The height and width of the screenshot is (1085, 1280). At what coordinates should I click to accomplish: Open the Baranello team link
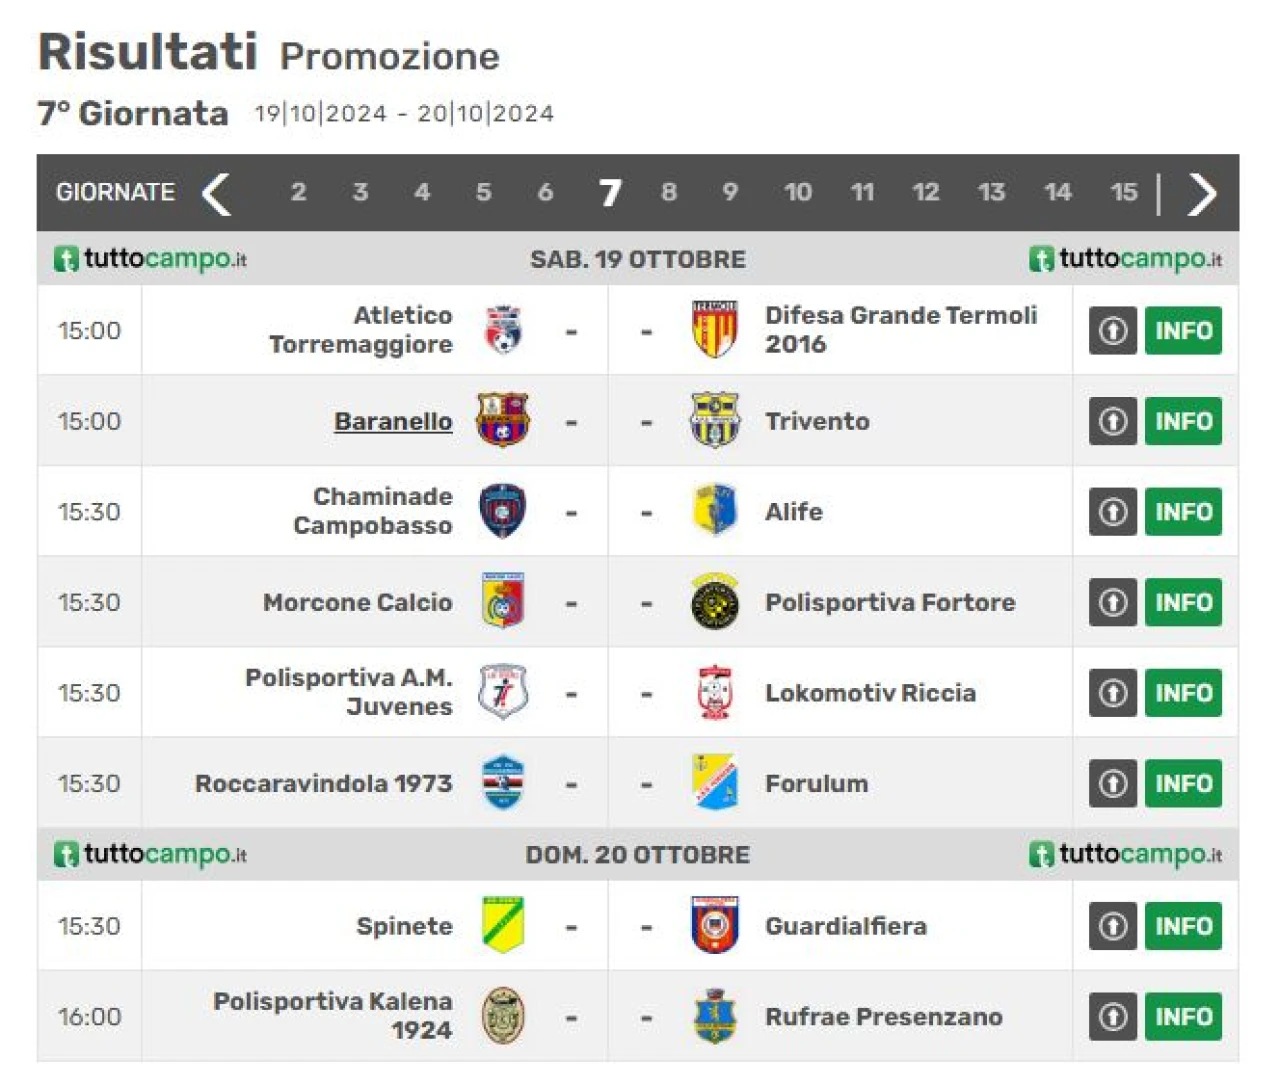[x=393, y=421]
